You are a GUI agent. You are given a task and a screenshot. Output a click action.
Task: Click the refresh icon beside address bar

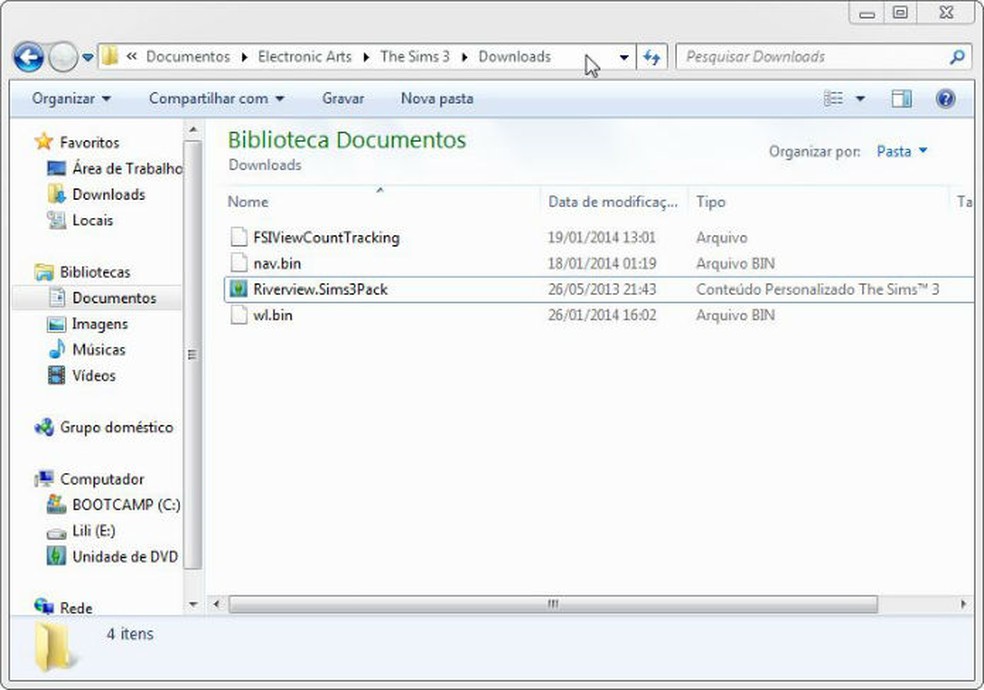click(652, 57)
